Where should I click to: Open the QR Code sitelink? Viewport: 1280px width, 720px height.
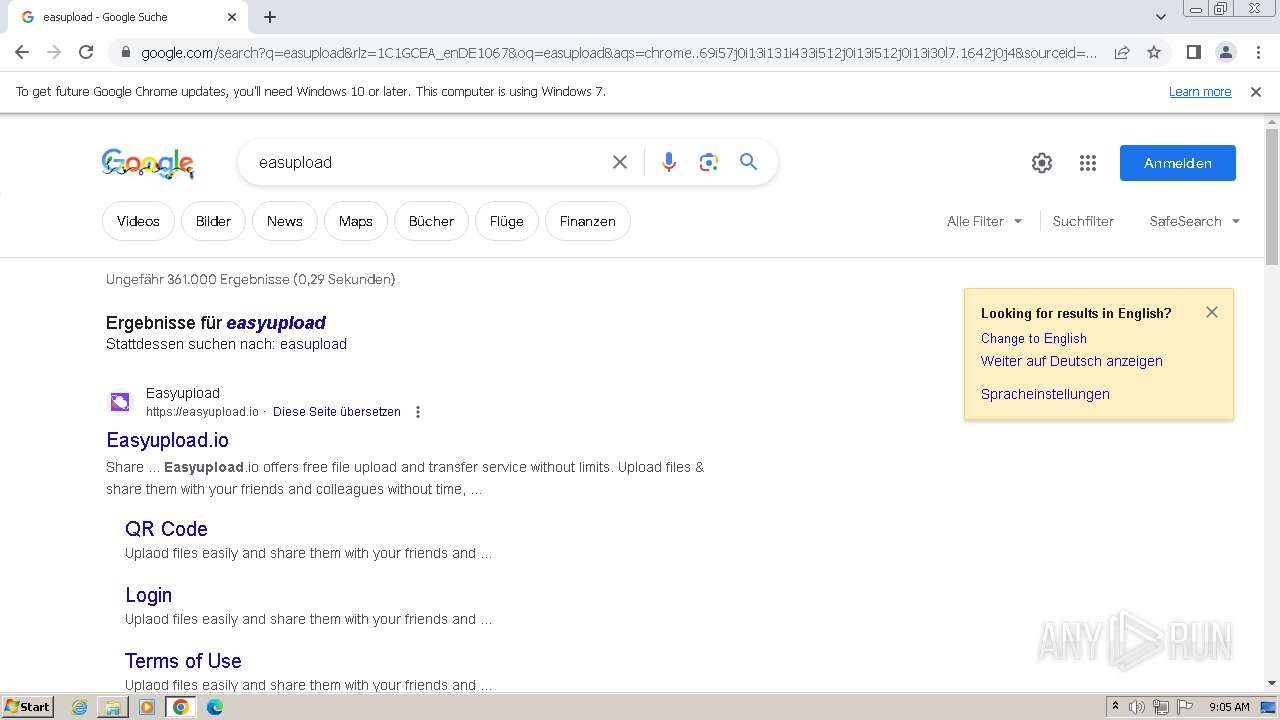[166, 529]
